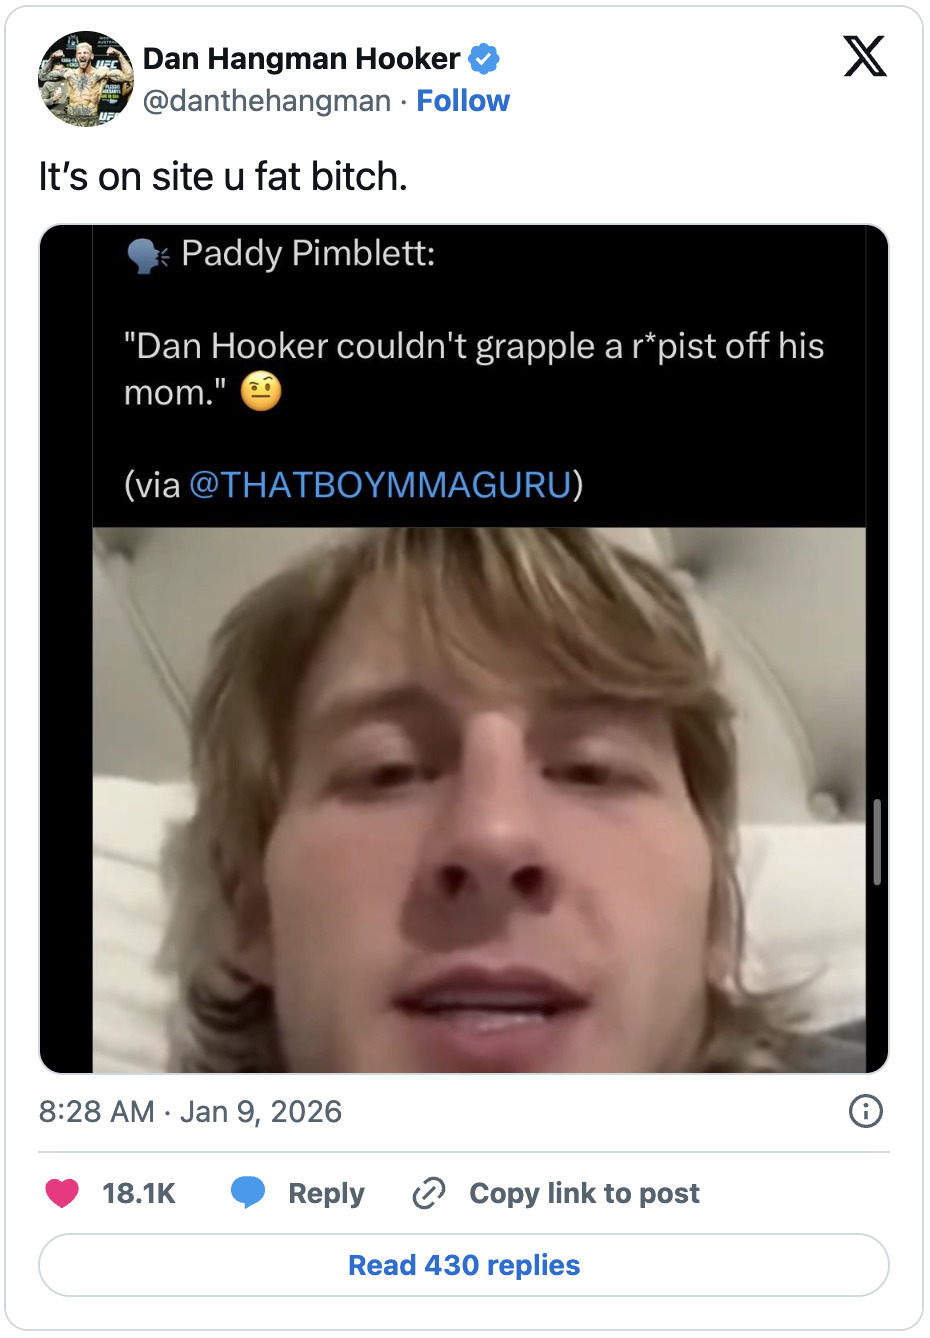Open the Dan Hangman Hooker display name
The image size is (930, 1338).
(x=301, y=59)
